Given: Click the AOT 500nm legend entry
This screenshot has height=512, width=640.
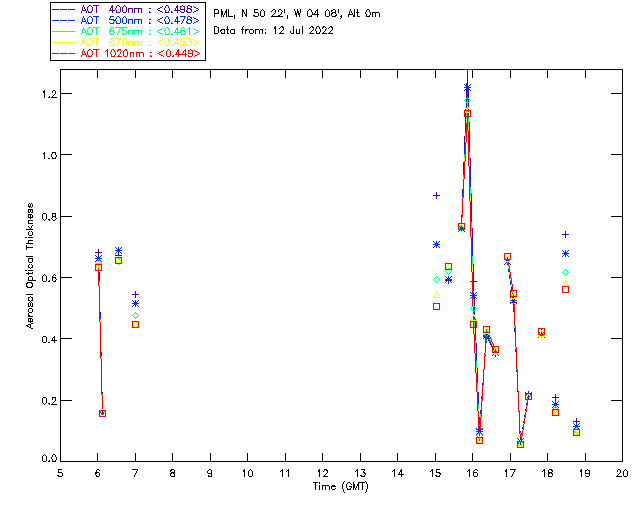Looking at the screenshot, I should (128, 20).
